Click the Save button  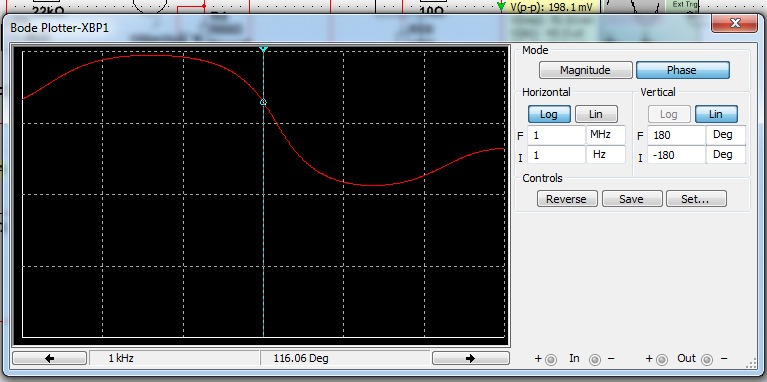click(632, 199)
